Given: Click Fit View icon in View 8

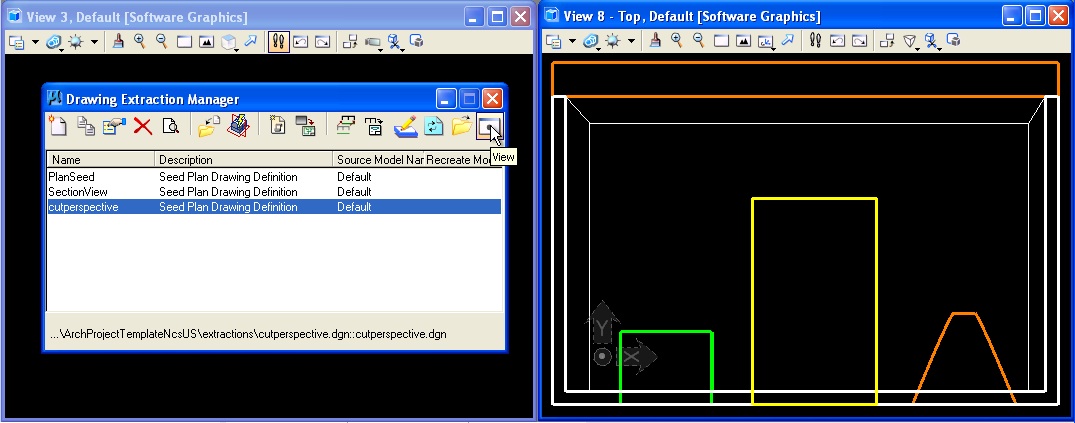Looking at the screenshot, I should (743, 41).
